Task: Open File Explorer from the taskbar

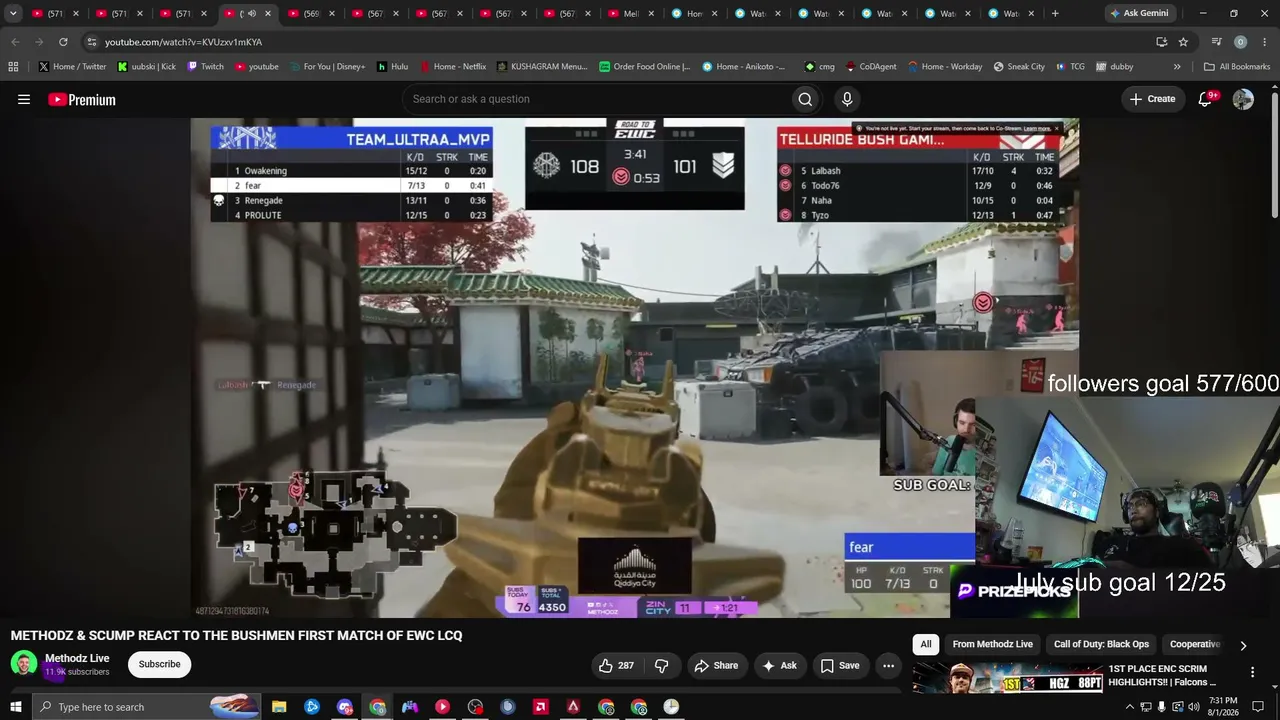Action: click(279, 707)
